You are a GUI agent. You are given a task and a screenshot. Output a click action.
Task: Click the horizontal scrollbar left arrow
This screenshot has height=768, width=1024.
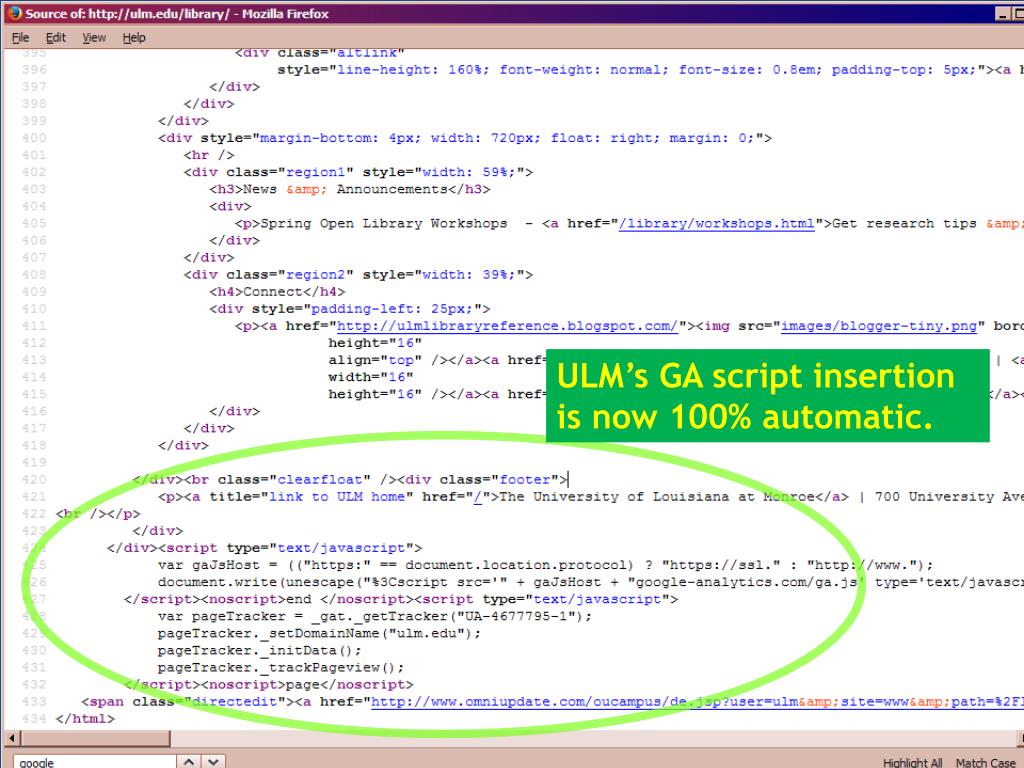[x=11, y=739]
